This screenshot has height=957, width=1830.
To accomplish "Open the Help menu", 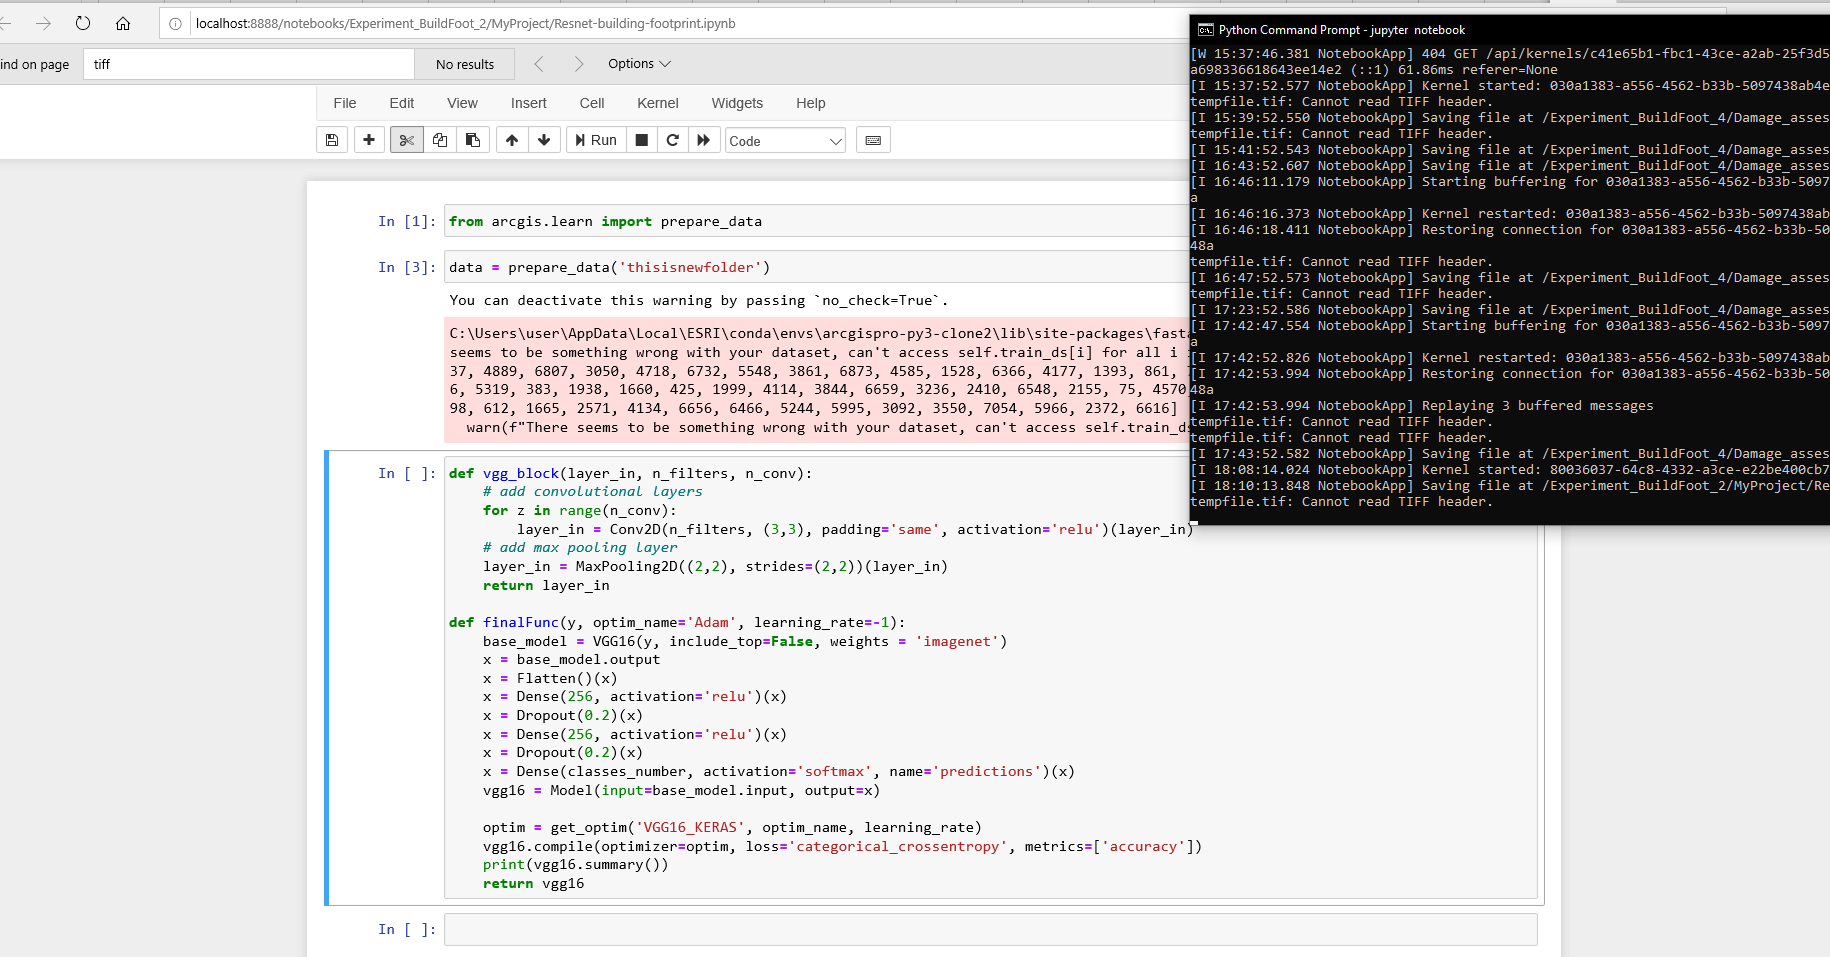I will pos(811,103).
